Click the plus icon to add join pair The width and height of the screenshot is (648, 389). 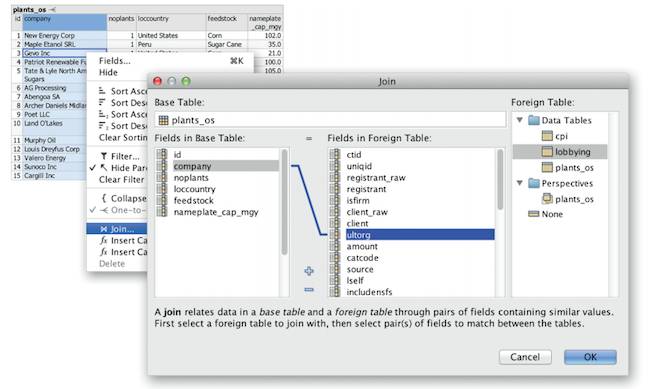click(x=309, y=271)
